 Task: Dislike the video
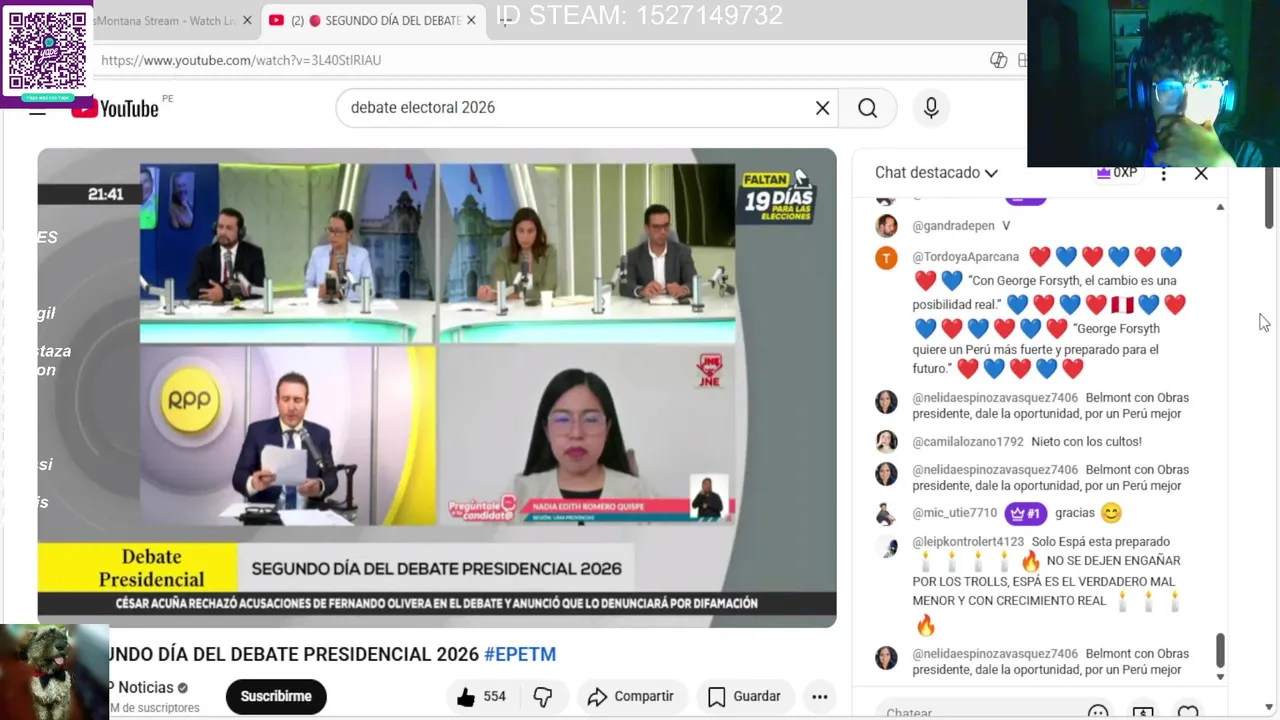pyautogui.click(x=543, y=697)
